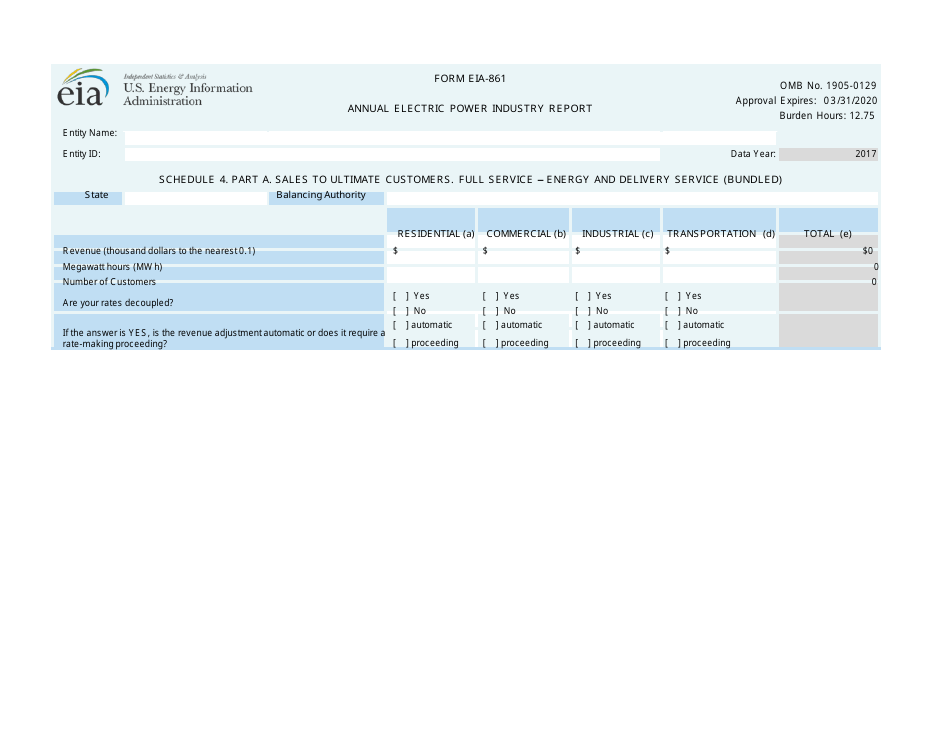Screen dimensions: 950x734
Task: Click the Commercial revenue dollar field
Action: (523, 251)
